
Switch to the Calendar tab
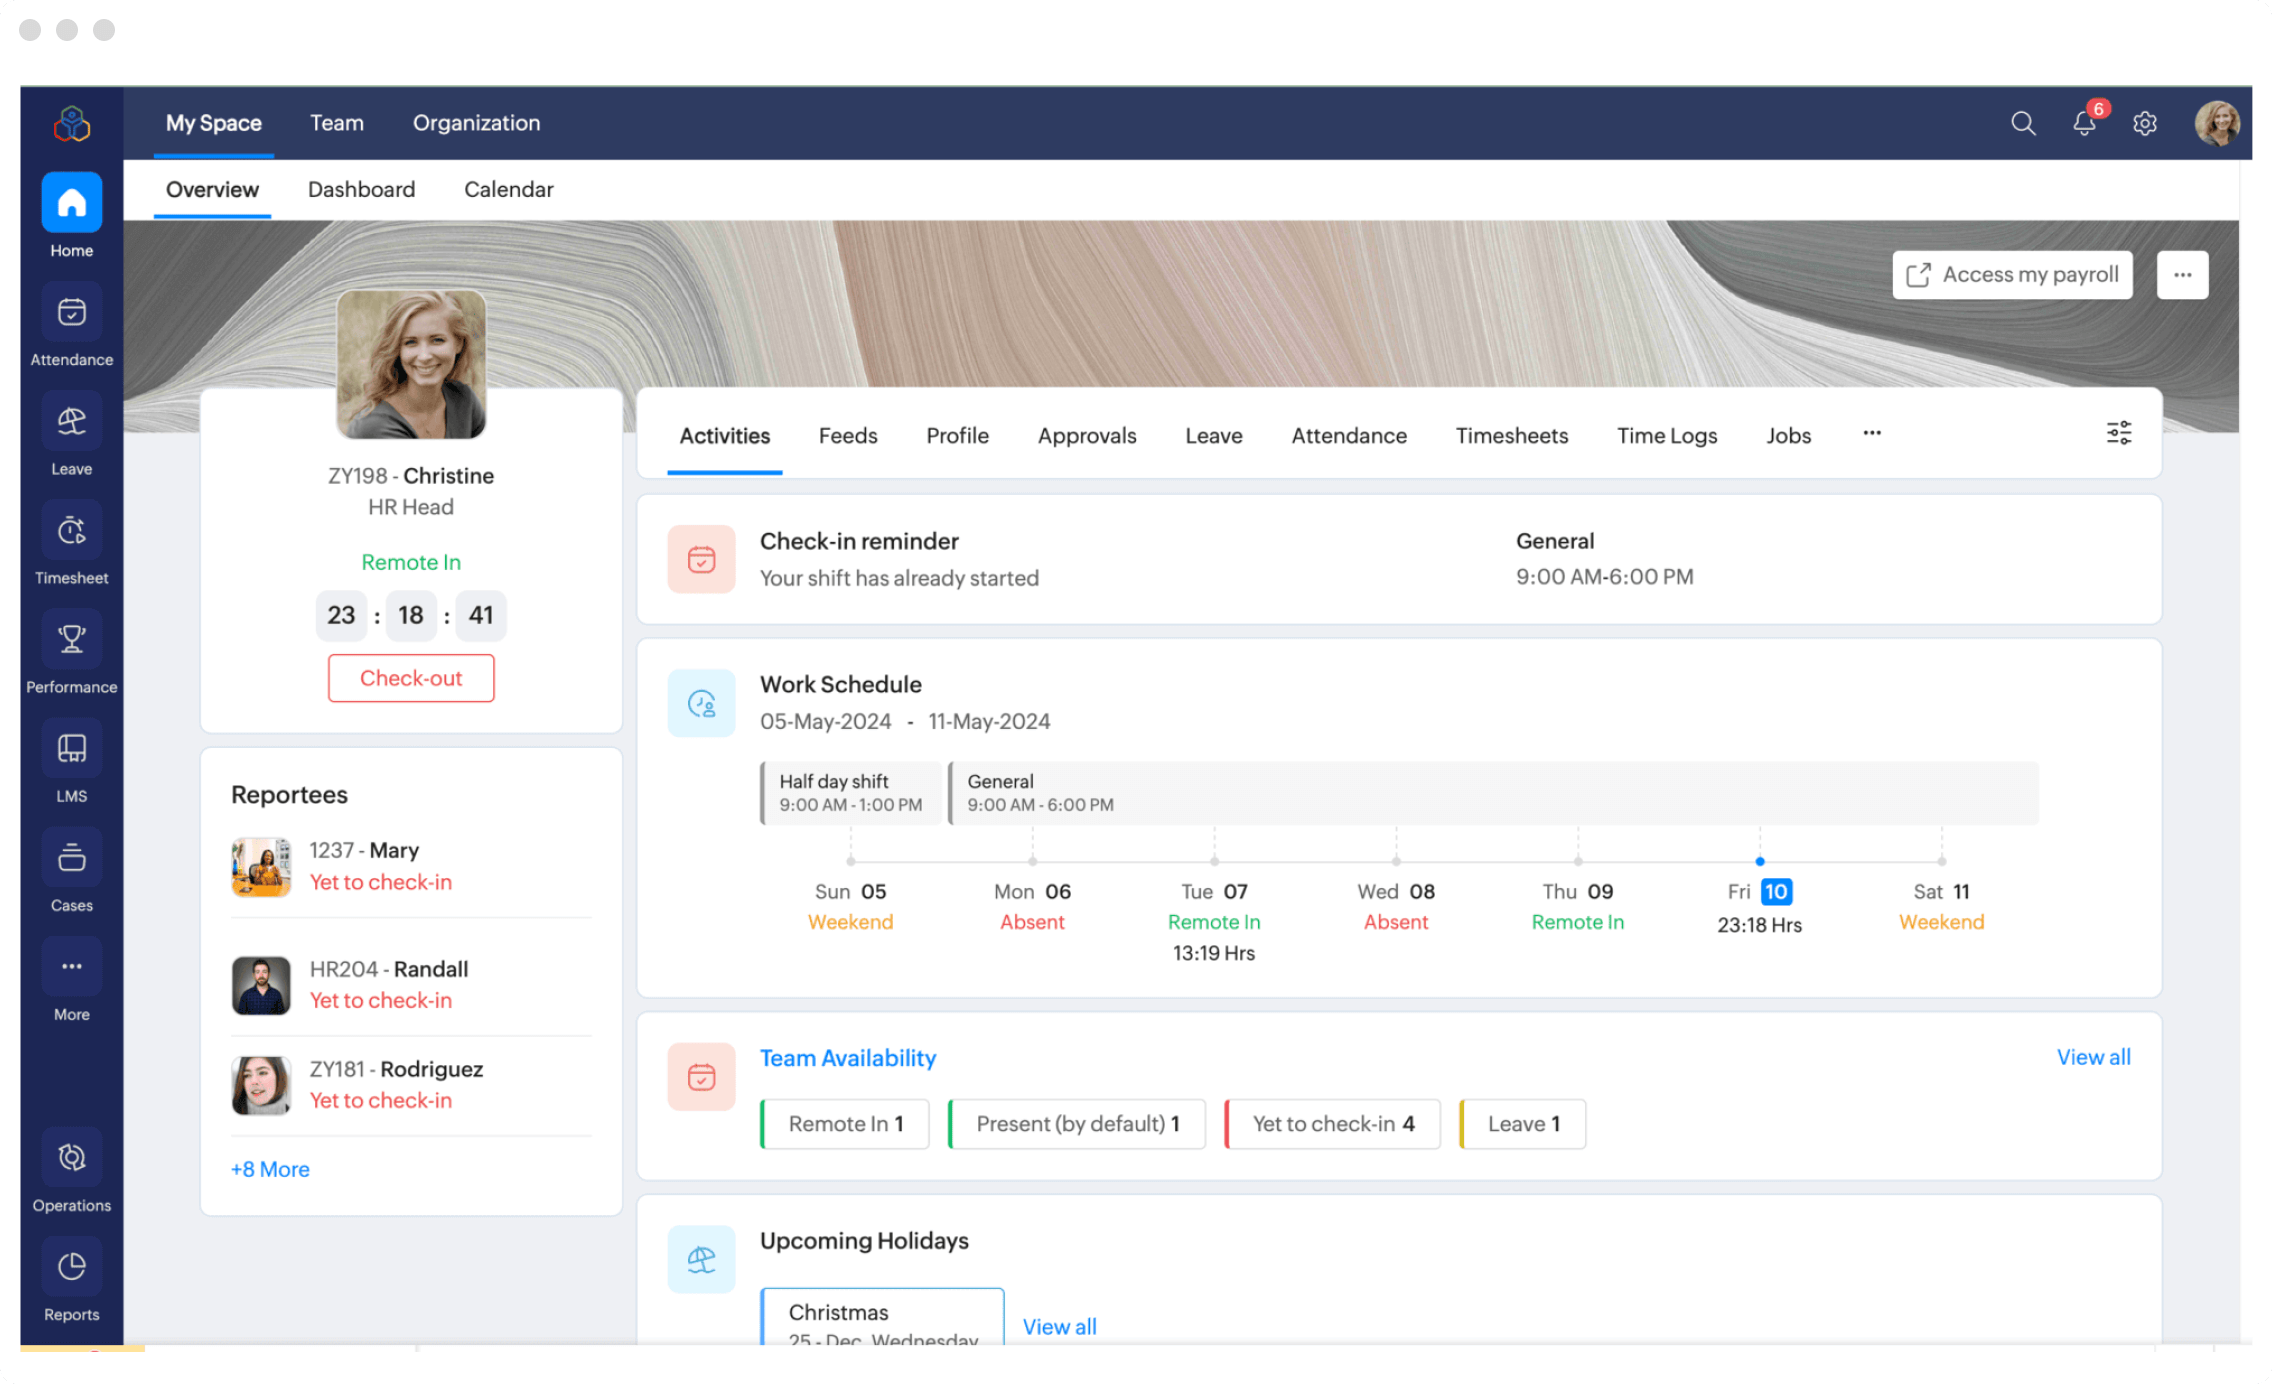[x=508, y=188]
